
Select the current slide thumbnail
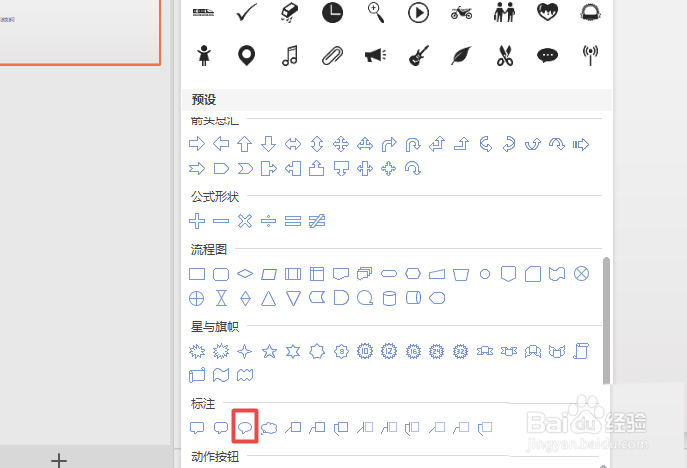(80, 33)
